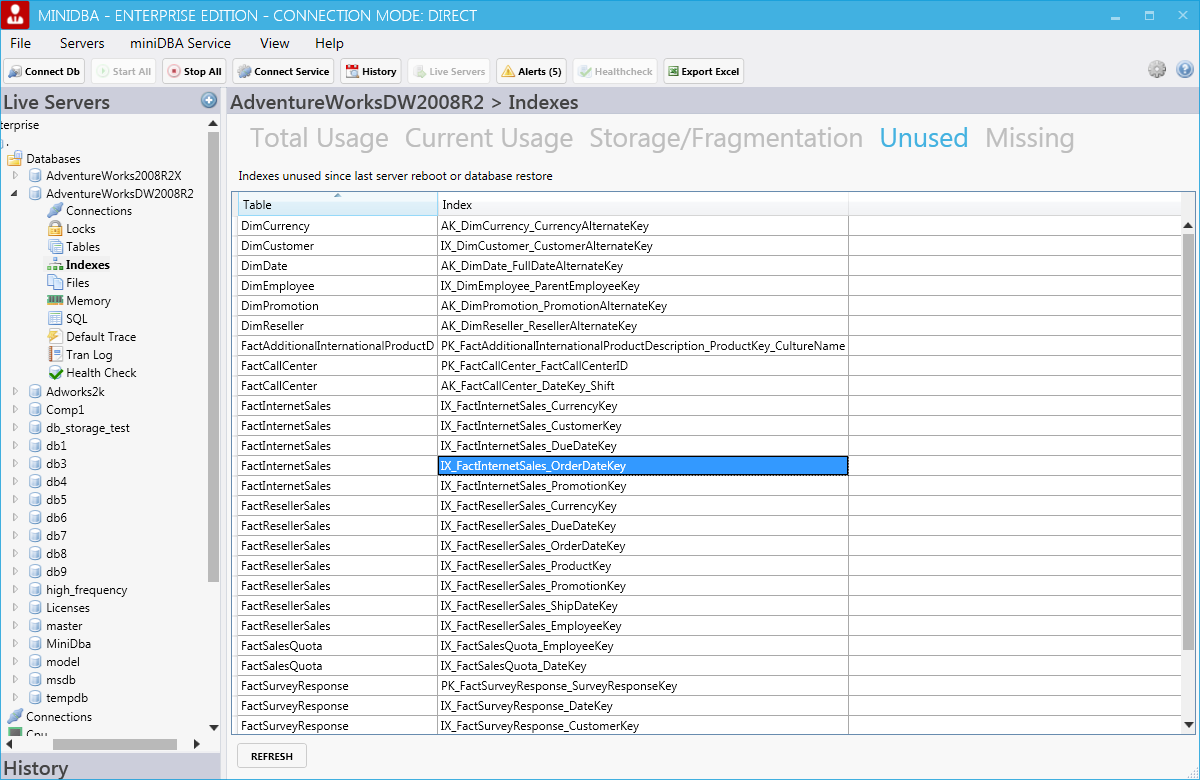Click the Connect Service toolbar button
This screenshot has height=780, width=1200.
[x=283, y=71]
